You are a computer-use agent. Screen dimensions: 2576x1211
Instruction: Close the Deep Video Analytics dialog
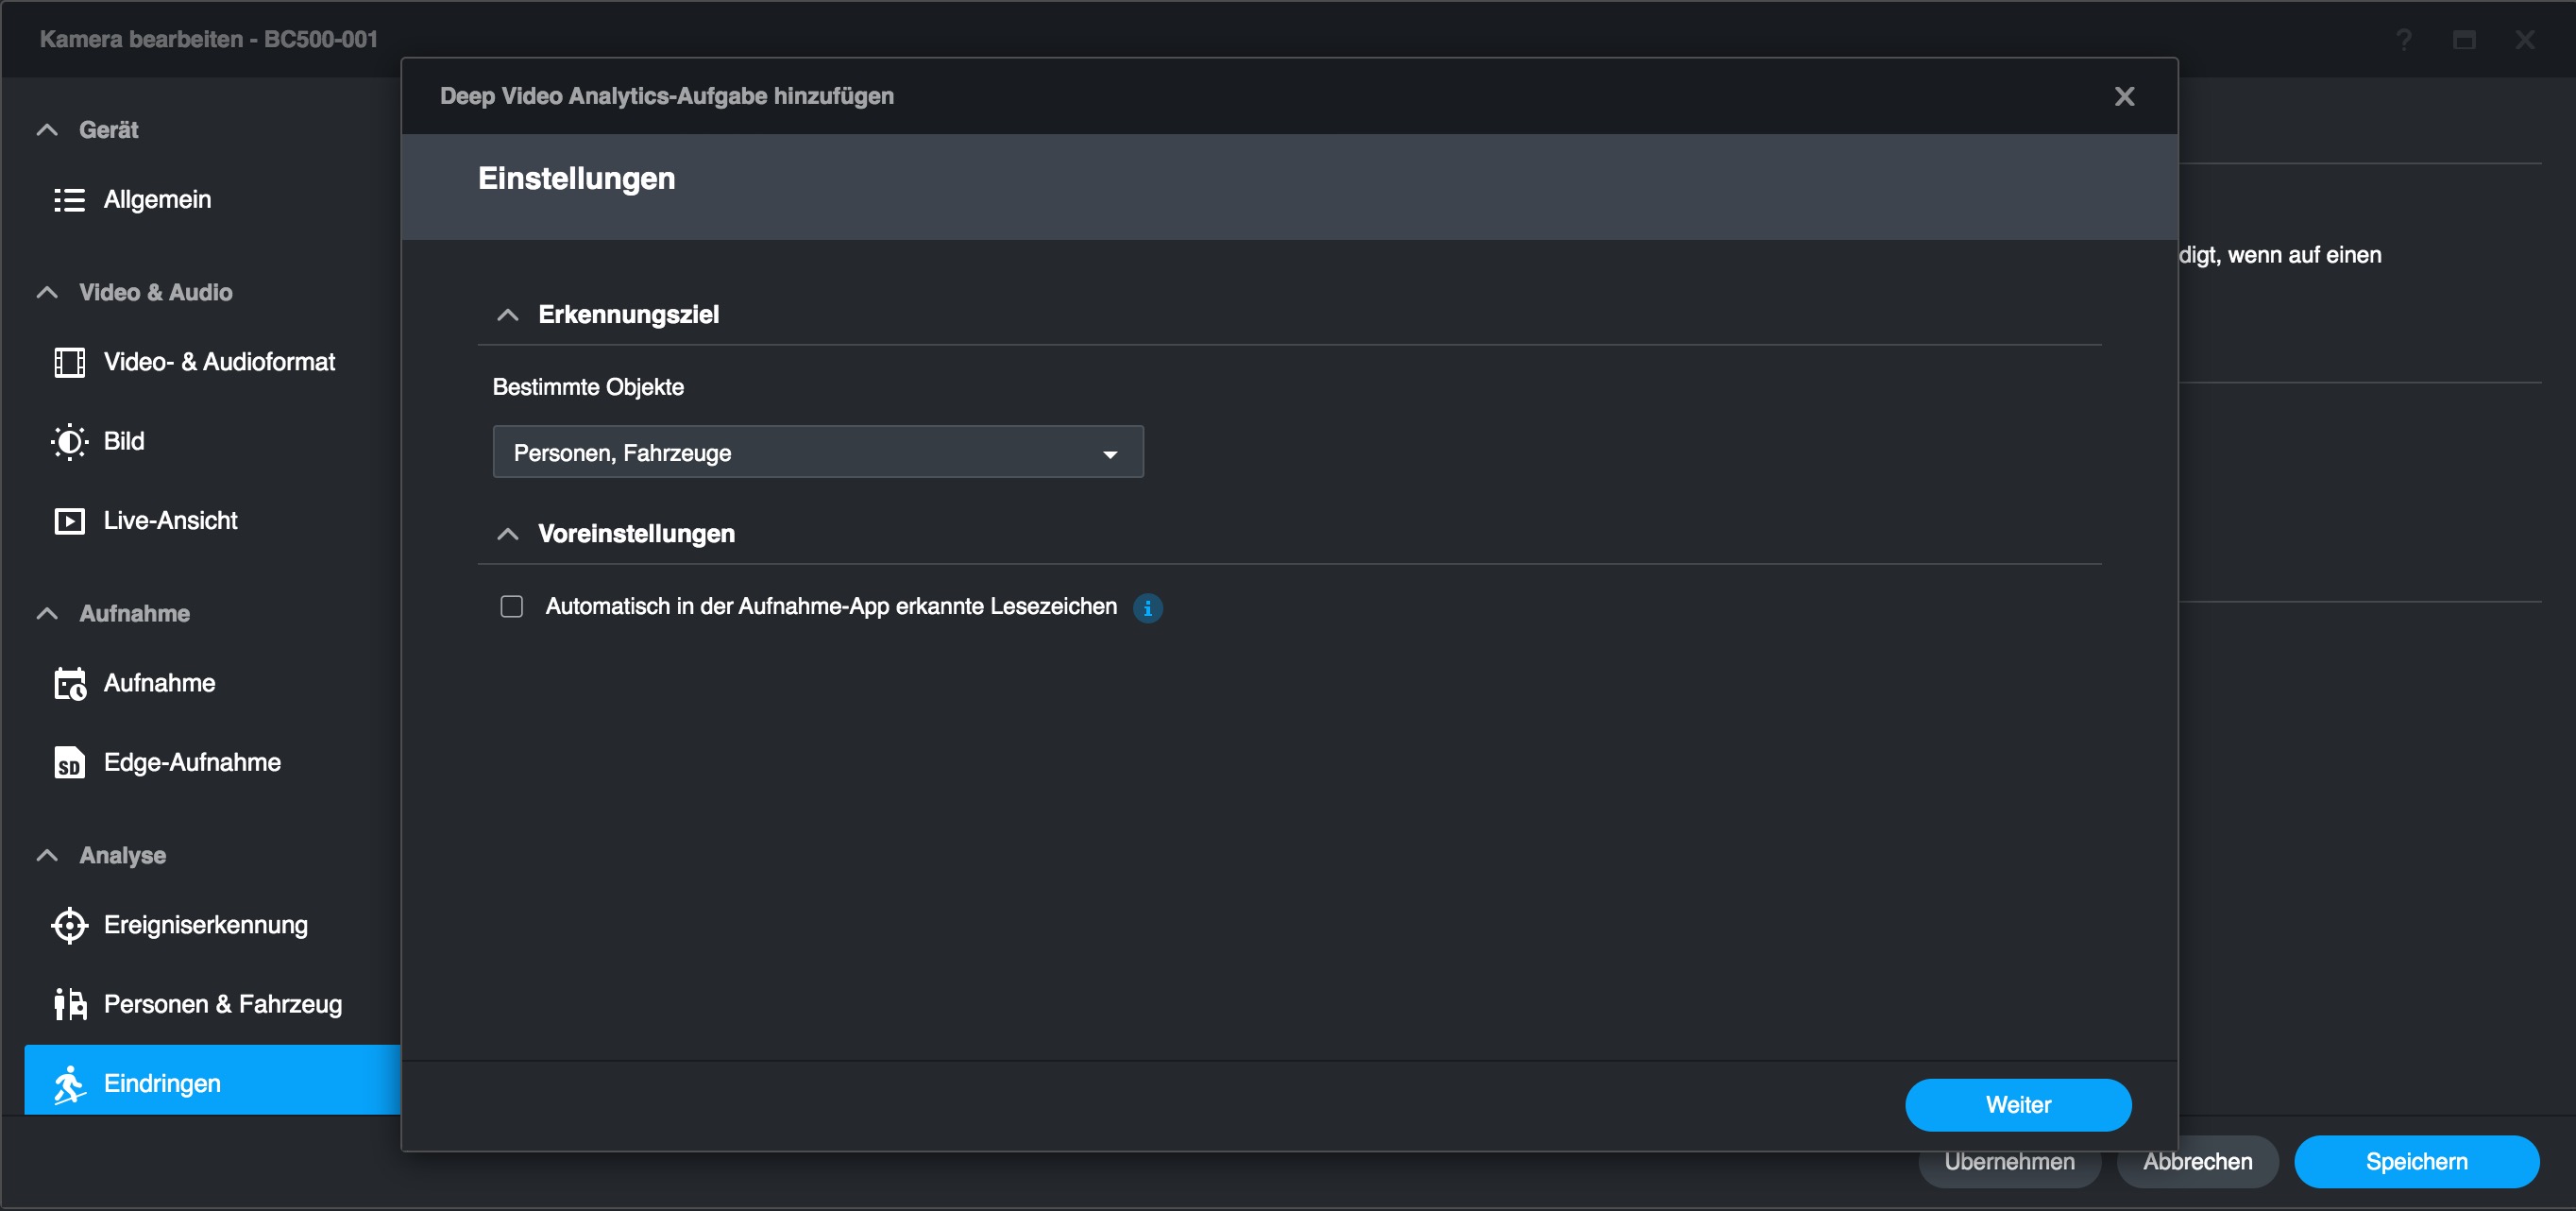(x=2124, y=96)
